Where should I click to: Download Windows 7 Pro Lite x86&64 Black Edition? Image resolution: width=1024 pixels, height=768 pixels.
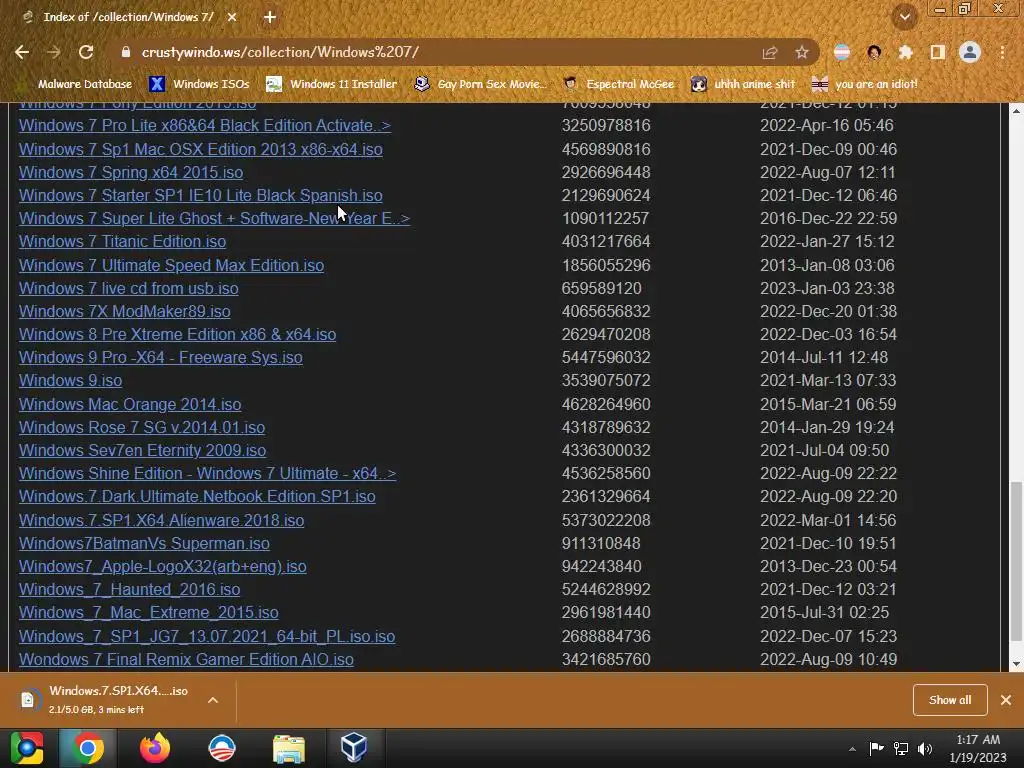pos(204,125)
